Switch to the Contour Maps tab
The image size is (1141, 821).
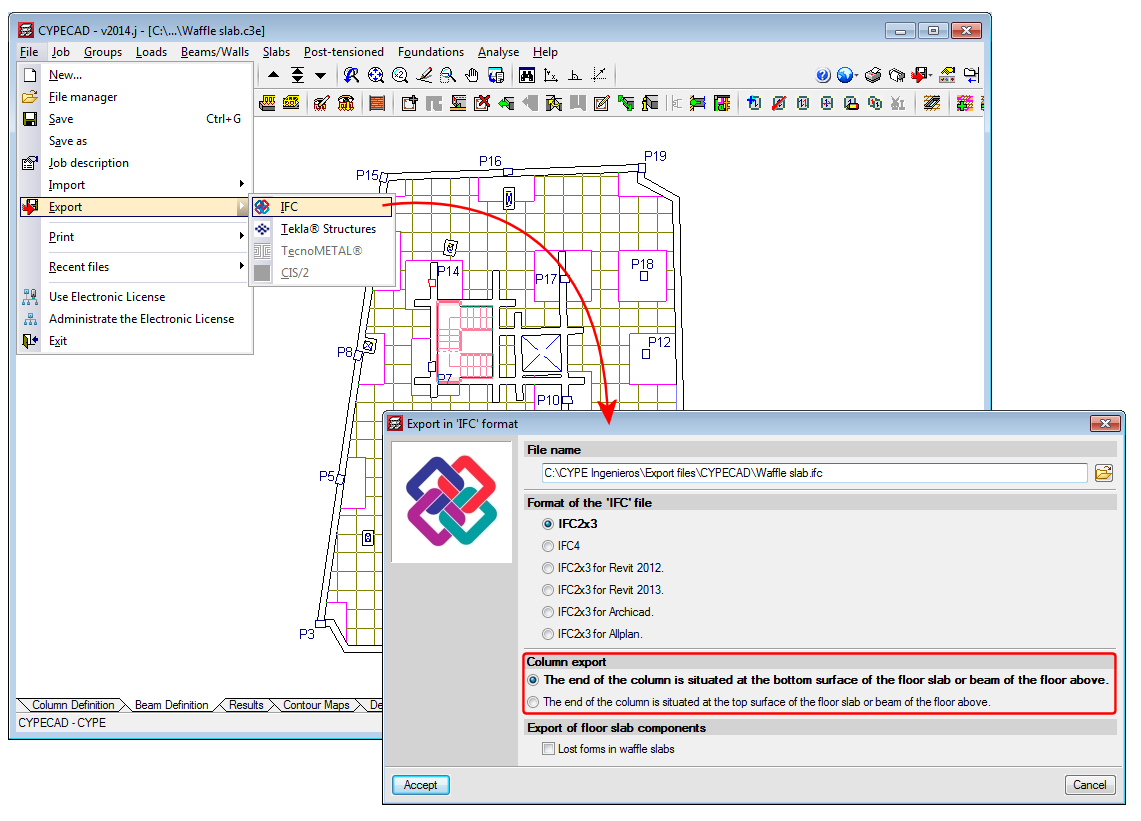click(317, 705)
